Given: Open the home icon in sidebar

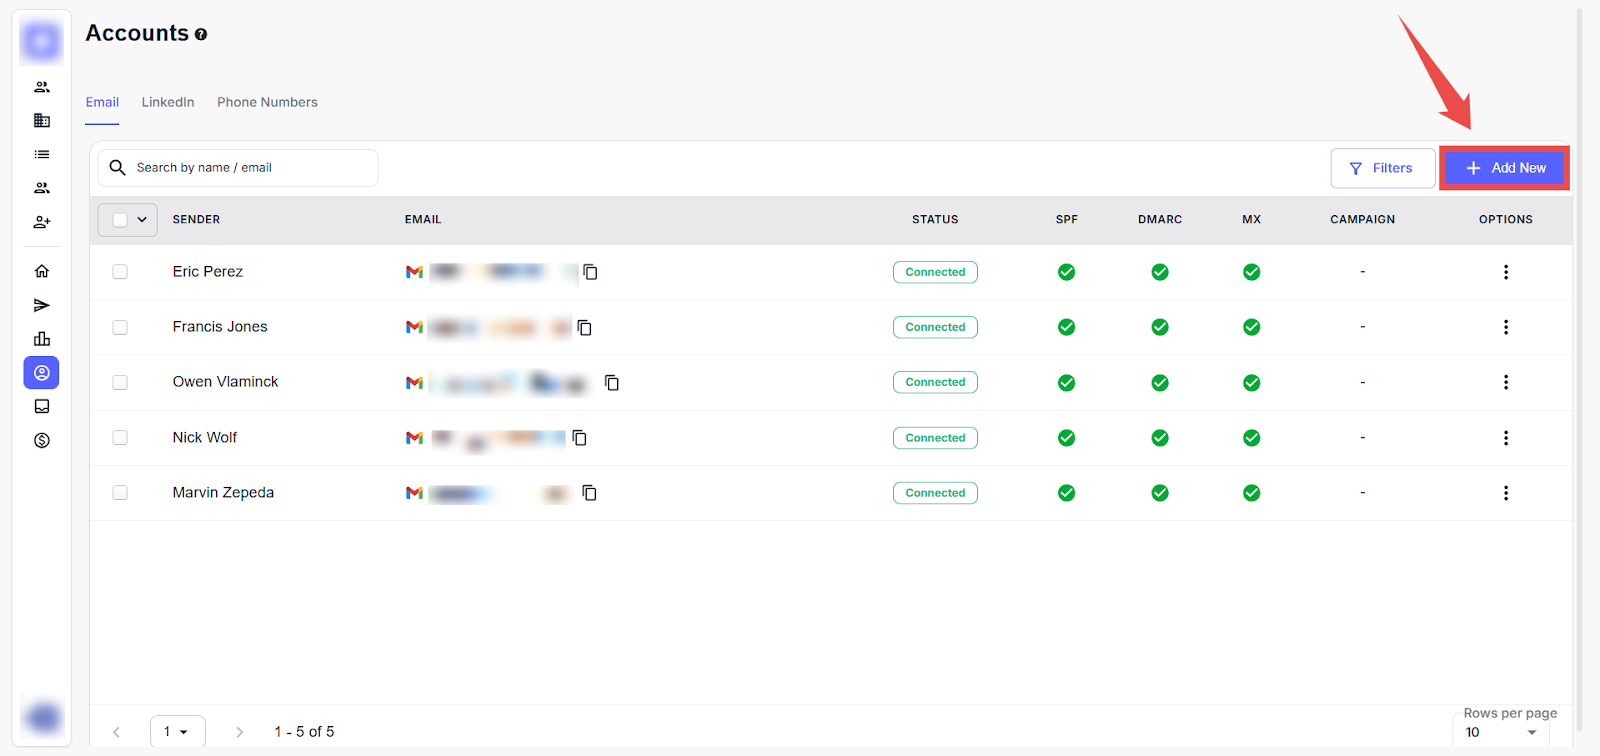Looking at the screenshot, I should 42,271.
